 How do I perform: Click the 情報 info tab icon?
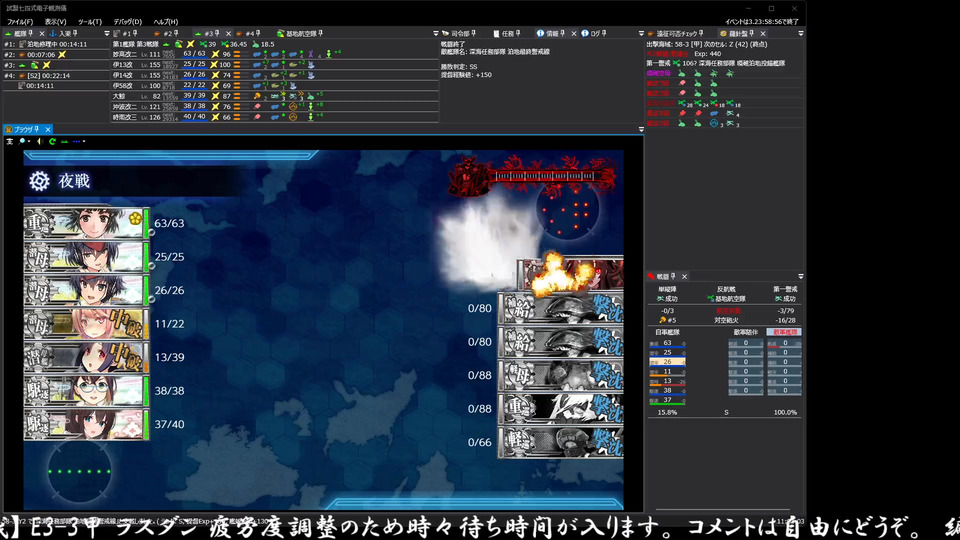tap(540, 34)
